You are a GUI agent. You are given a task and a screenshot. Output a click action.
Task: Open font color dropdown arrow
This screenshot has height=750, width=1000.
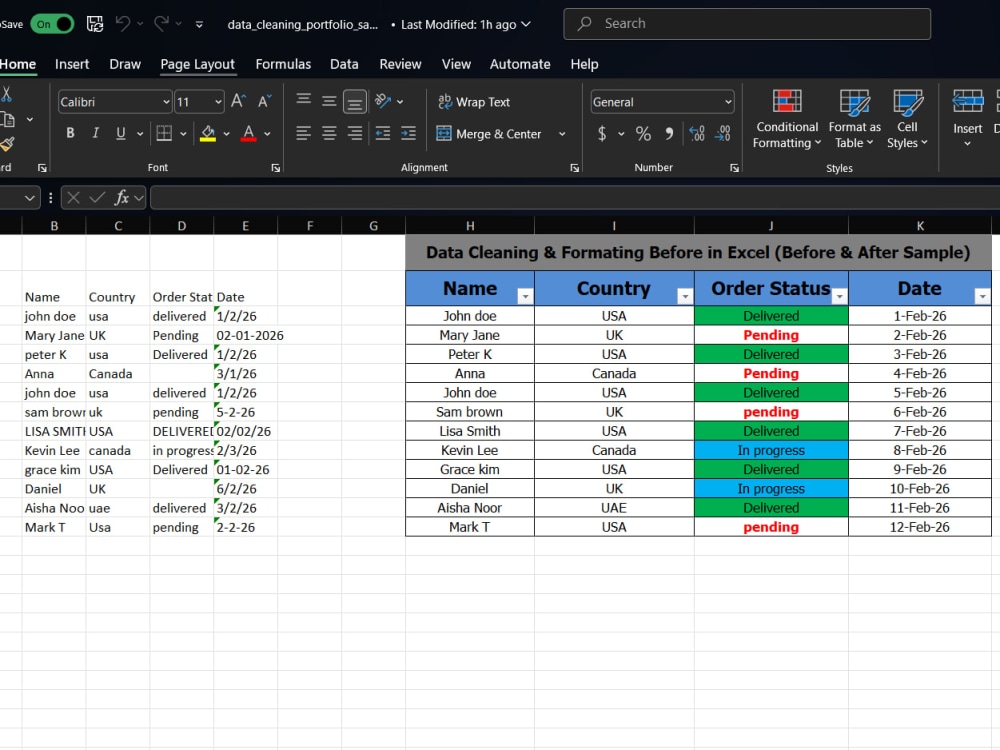267,134
